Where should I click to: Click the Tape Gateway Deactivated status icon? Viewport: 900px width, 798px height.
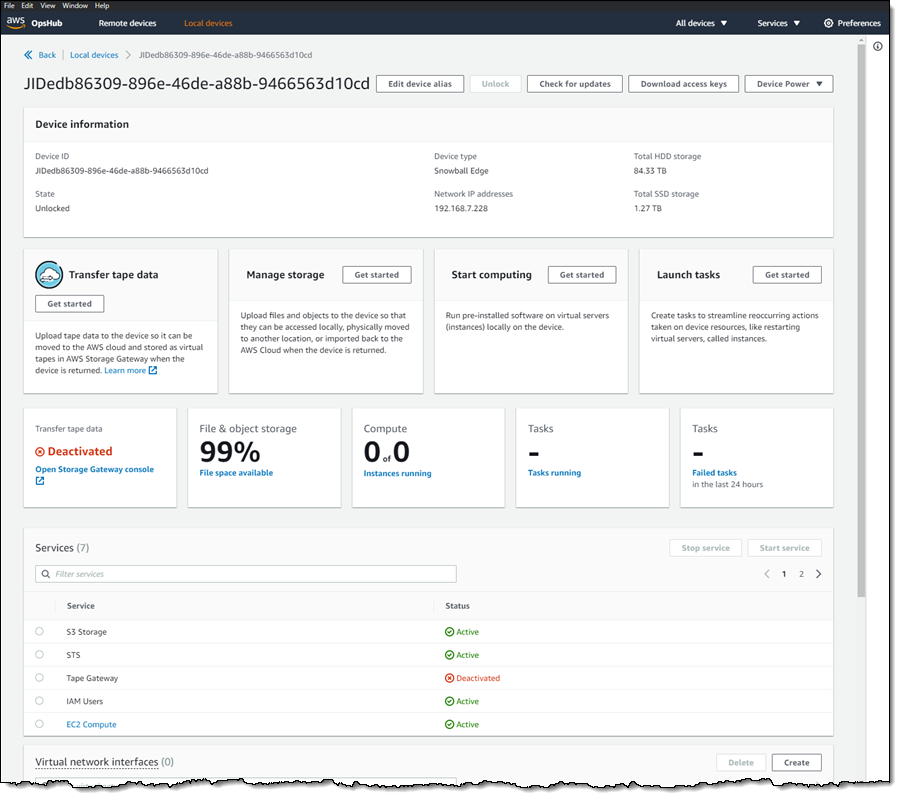pos(449,678)
